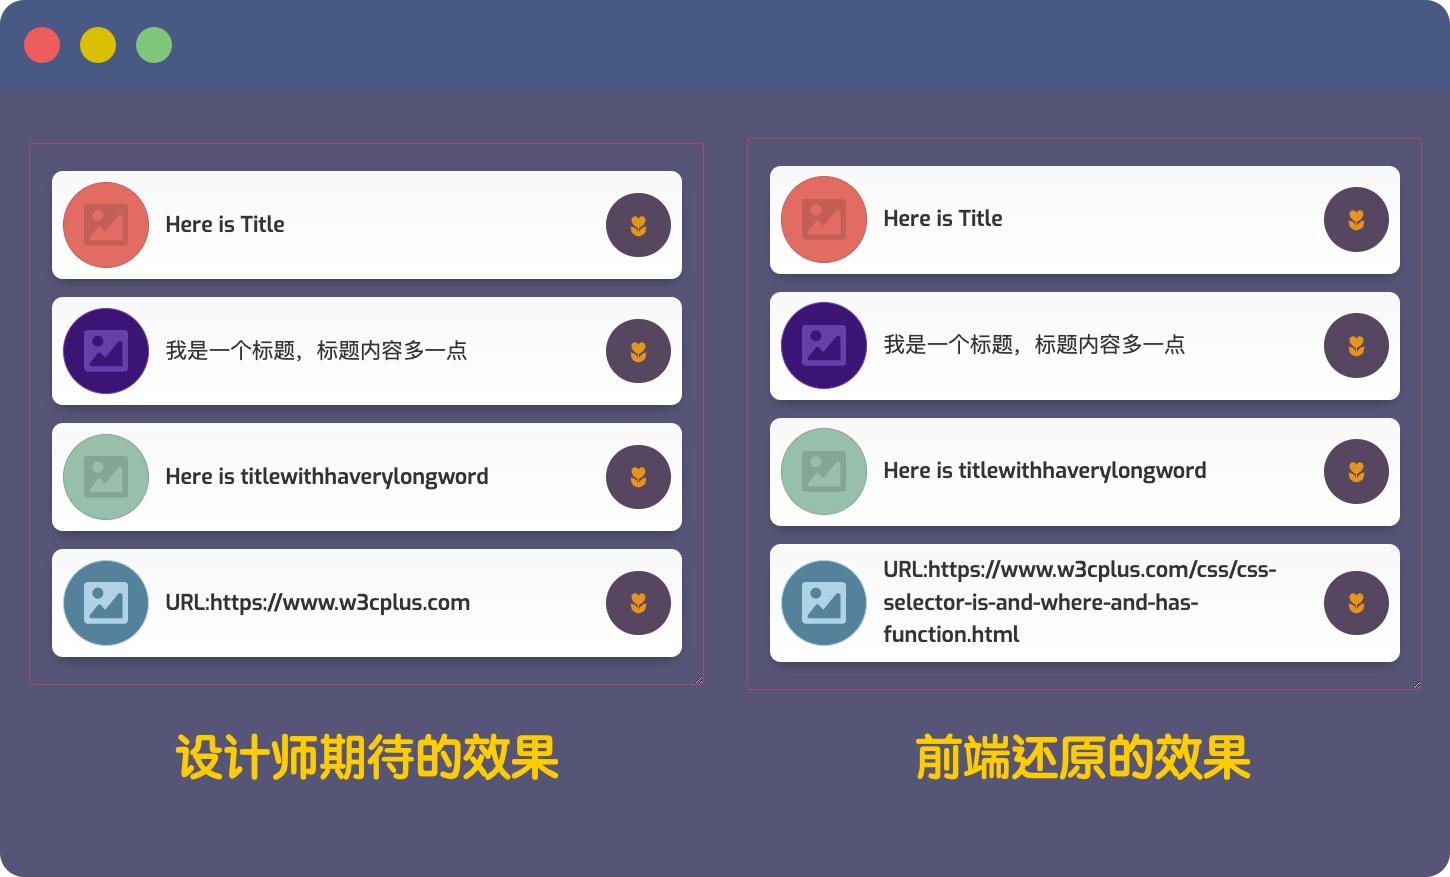The width and height of the screenshot is (1450, 877).
Task: Click the yellow heading '前端还原的效果'
Action: click(x=1083, y=758)
